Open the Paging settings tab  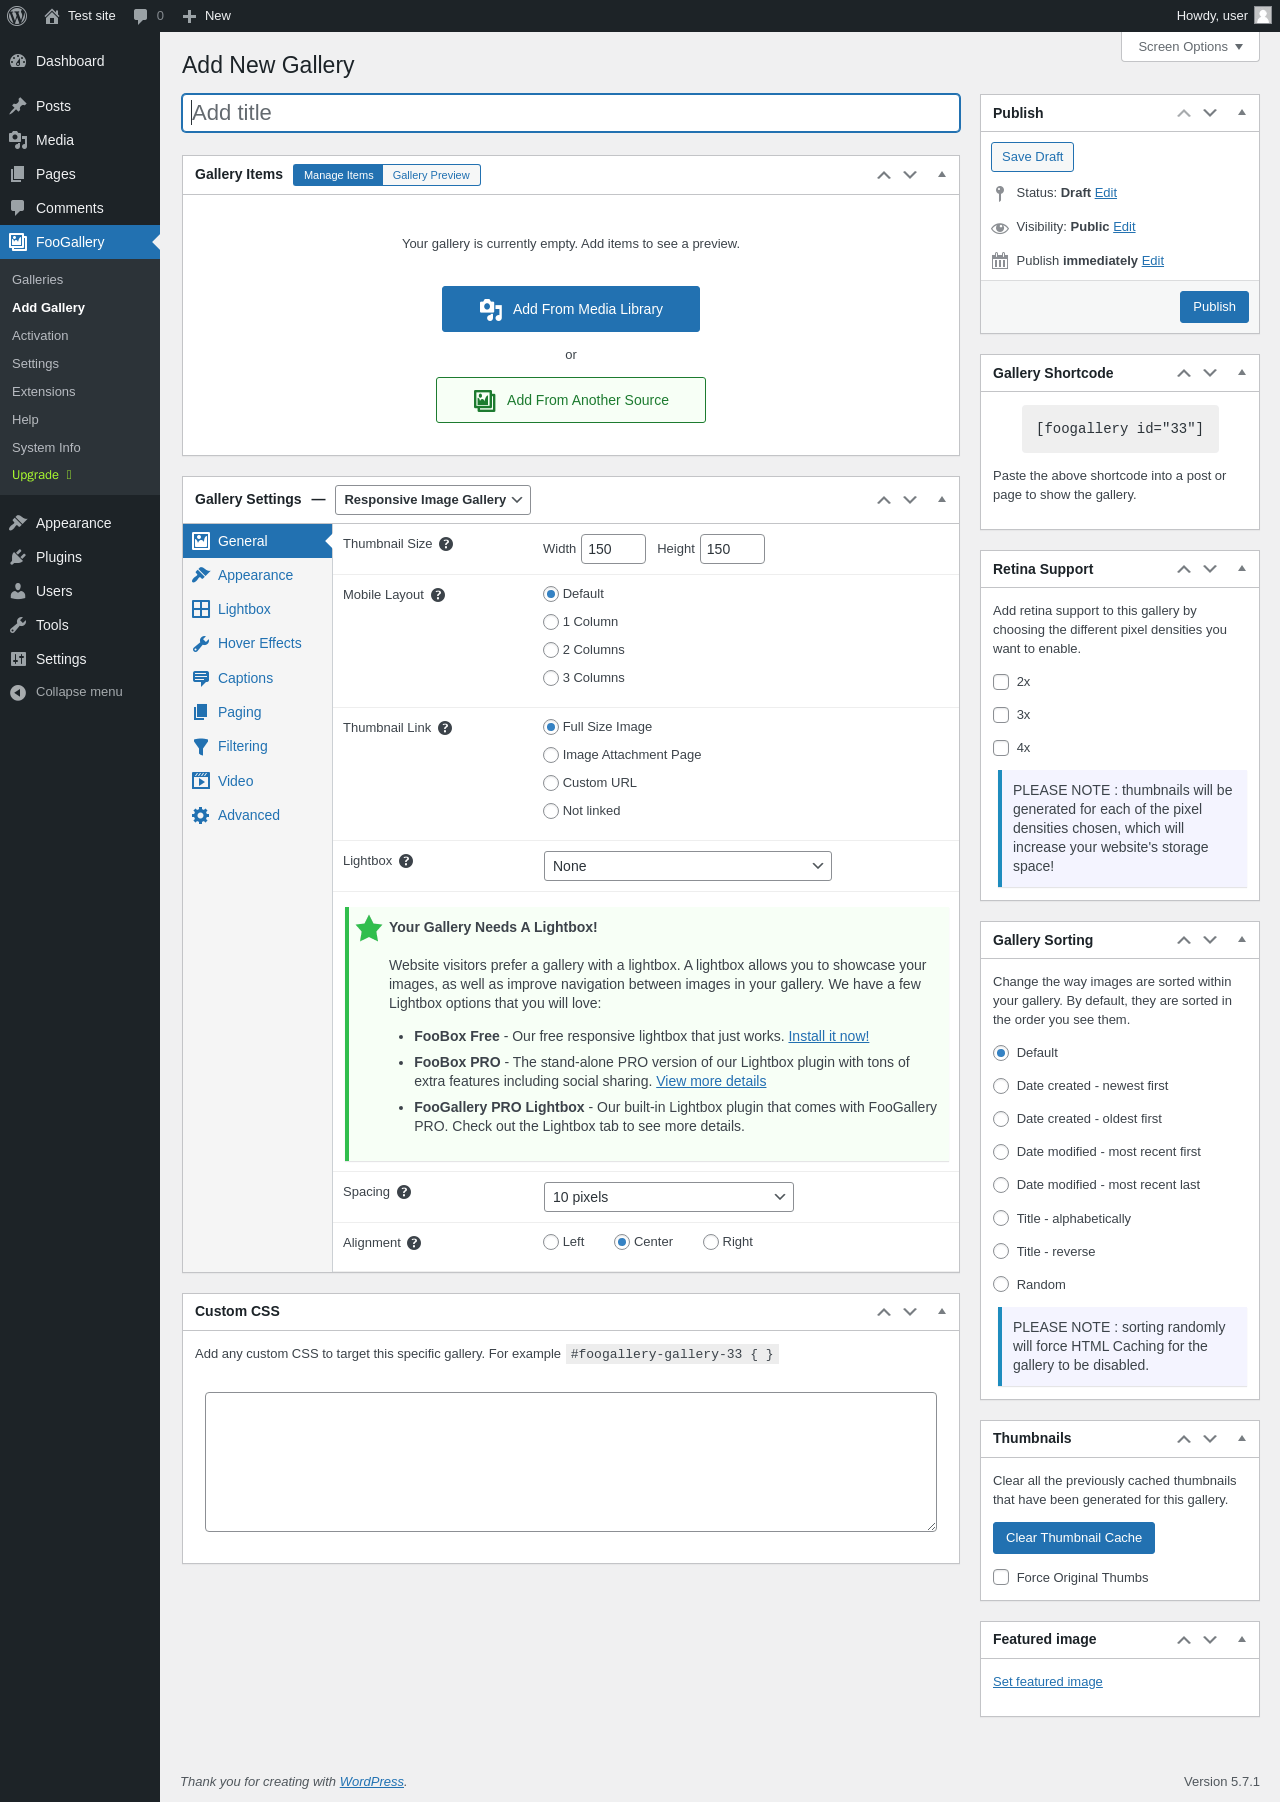pyautogui.click(x=257, y=712)
